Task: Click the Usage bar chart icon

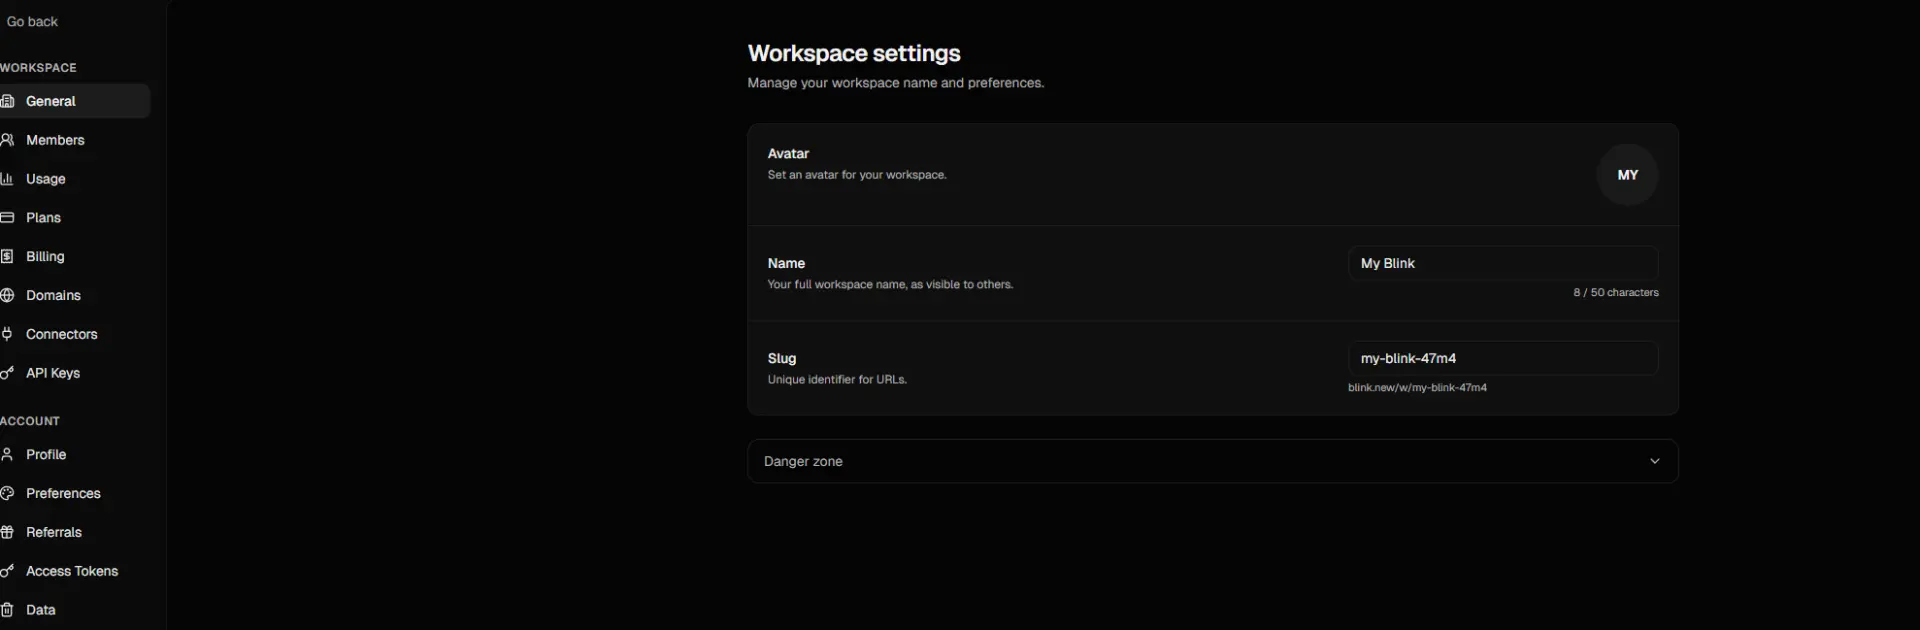Action: point(6,179)
